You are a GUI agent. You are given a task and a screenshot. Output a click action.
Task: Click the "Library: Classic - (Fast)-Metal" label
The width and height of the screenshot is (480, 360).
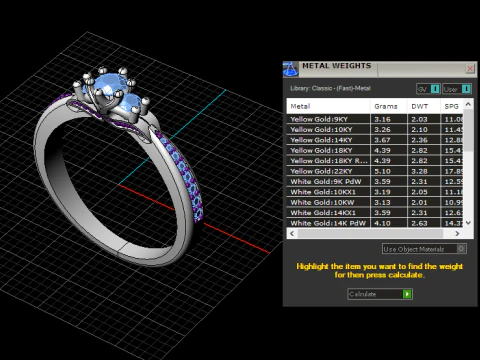pos(330,88)
